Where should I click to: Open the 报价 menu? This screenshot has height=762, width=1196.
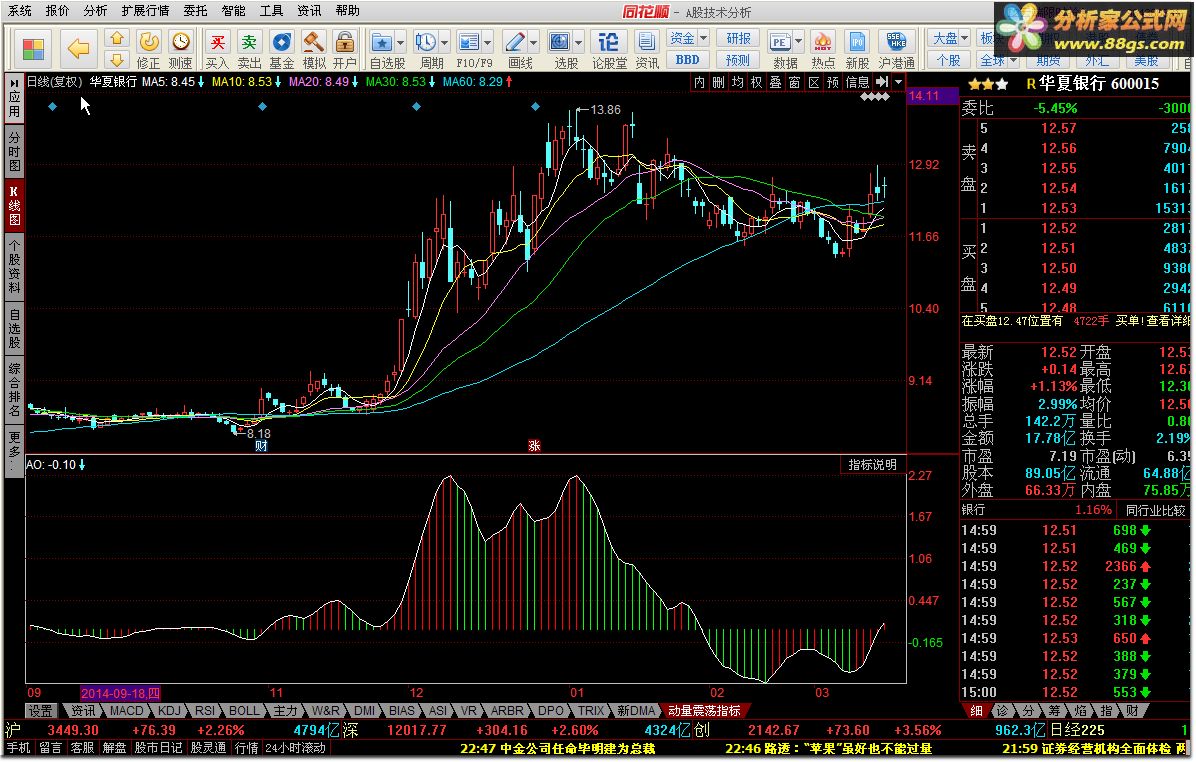(x=57, y=11)
